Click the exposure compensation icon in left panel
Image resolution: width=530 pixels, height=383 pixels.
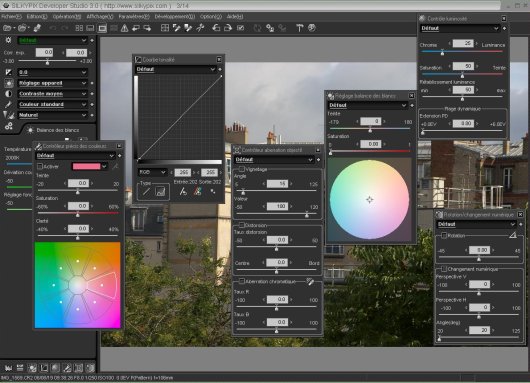[x=8, y=72]
